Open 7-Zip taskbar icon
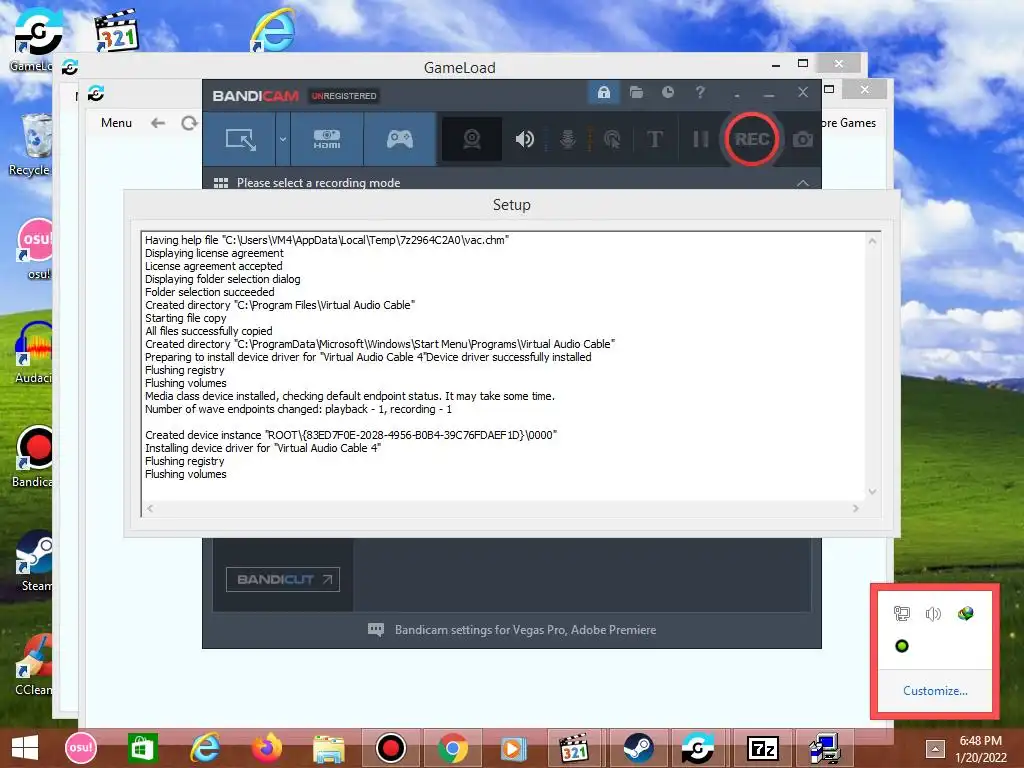Image resolution: width=1024 pixels, height=768 pixels. [762, 748]
